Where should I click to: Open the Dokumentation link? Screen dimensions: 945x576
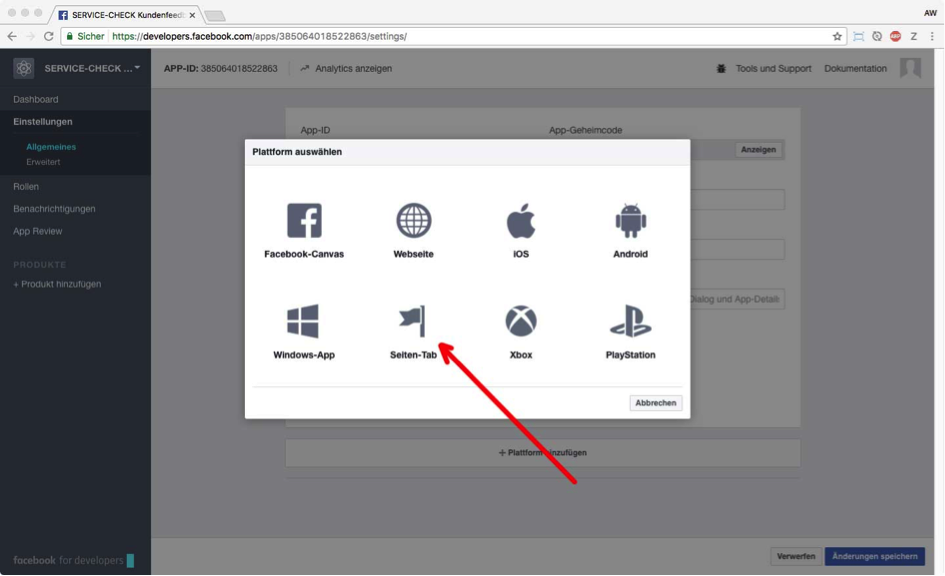pos(855,69)
